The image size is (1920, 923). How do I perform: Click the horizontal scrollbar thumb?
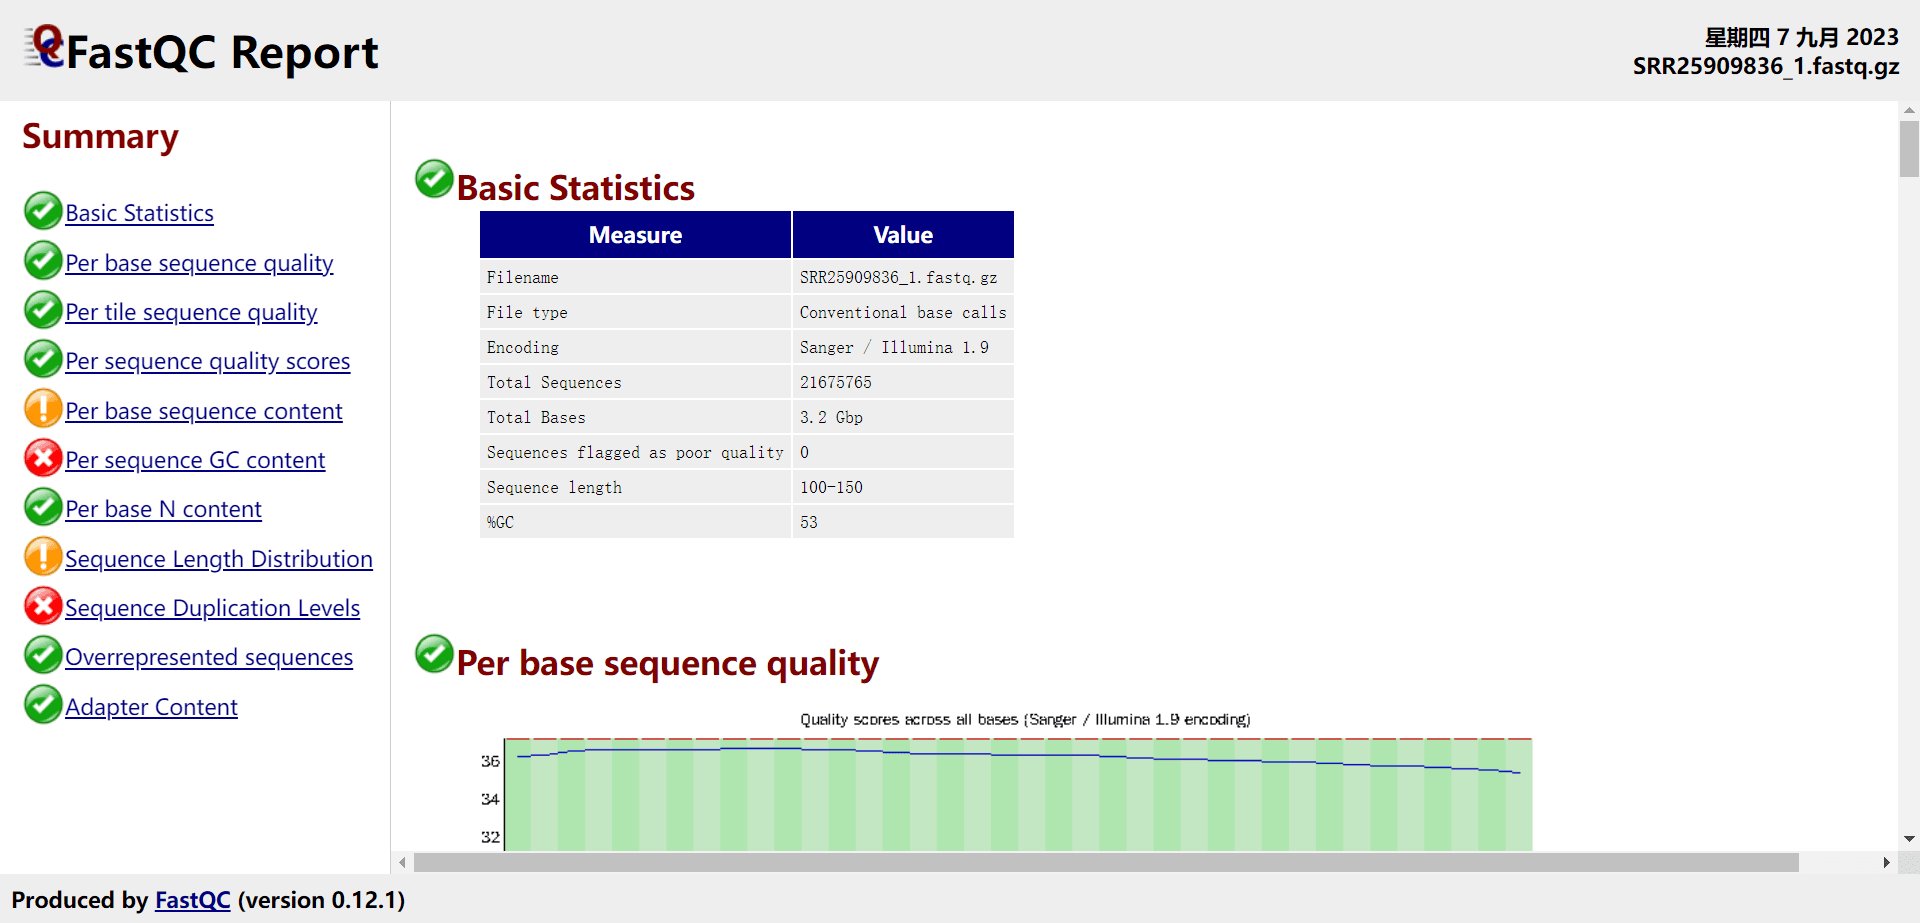pos(1106,862)
